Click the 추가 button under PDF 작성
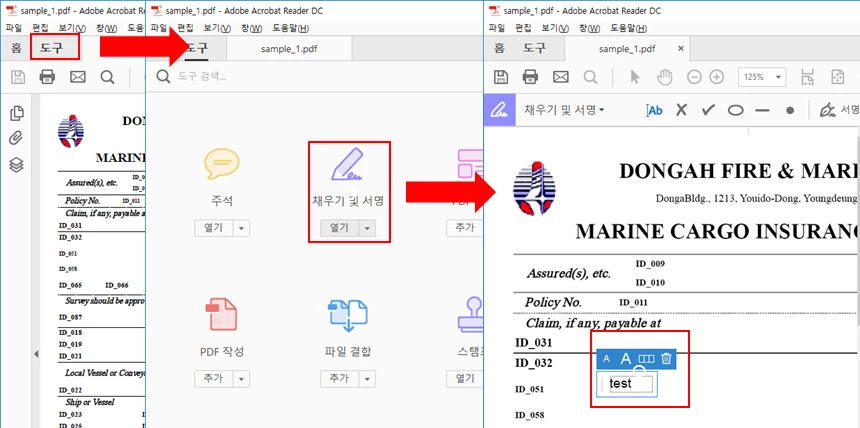Viewport: 860px width, 428px height. [213, 379]
